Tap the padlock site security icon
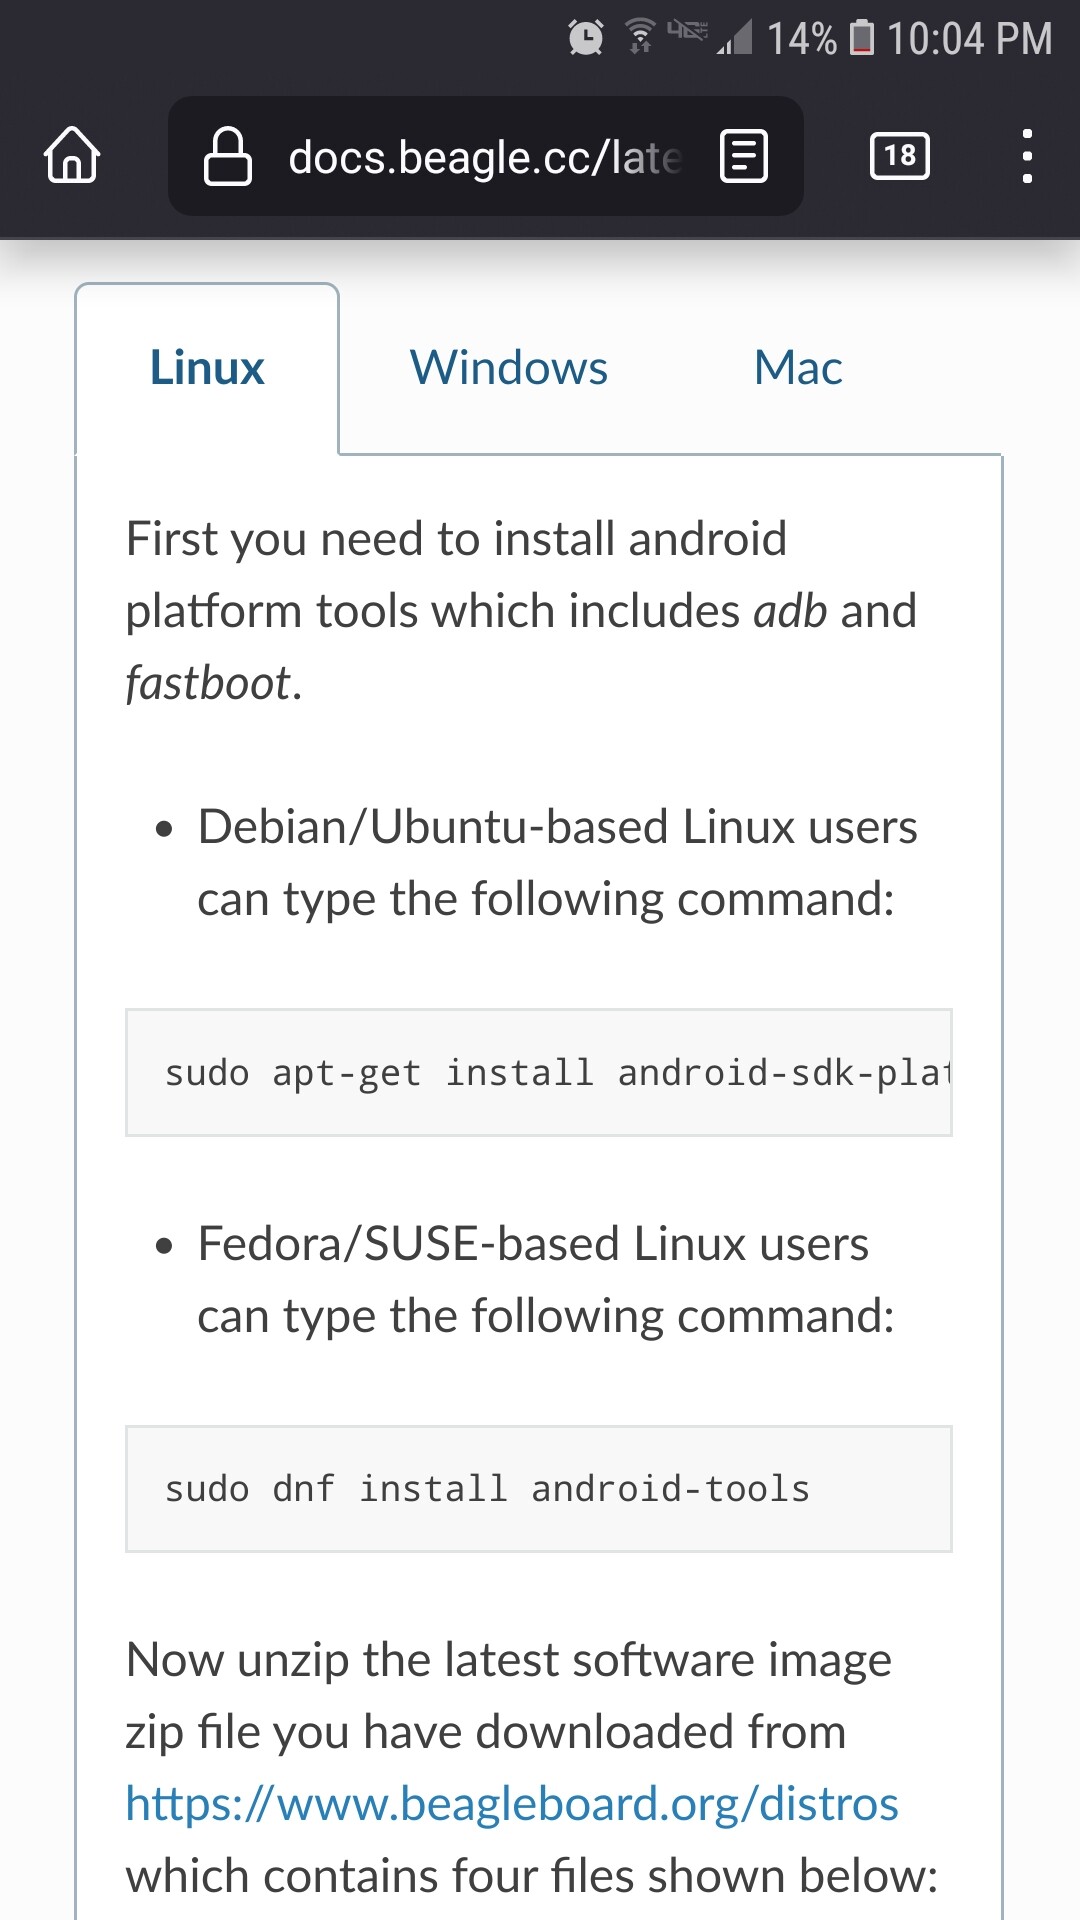 coord(228,157)
